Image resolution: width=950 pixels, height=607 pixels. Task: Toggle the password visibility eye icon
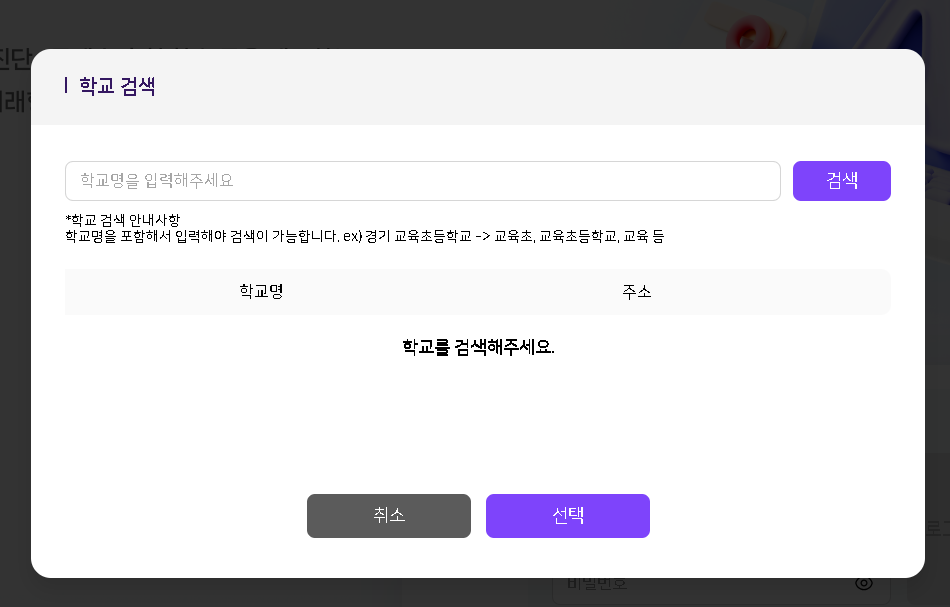pyautogui.click(x=864, y=584)
